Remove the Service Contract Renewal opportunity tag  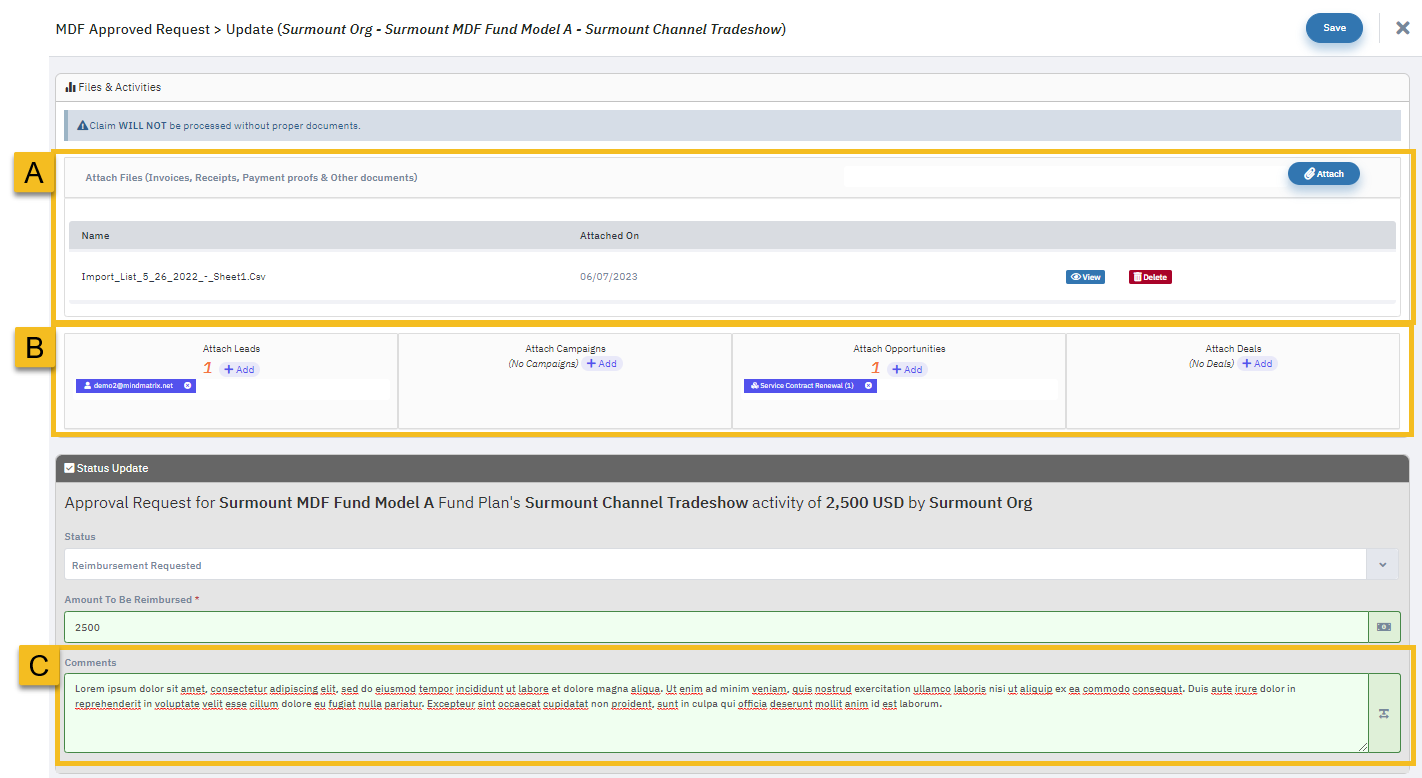[868, 385]
